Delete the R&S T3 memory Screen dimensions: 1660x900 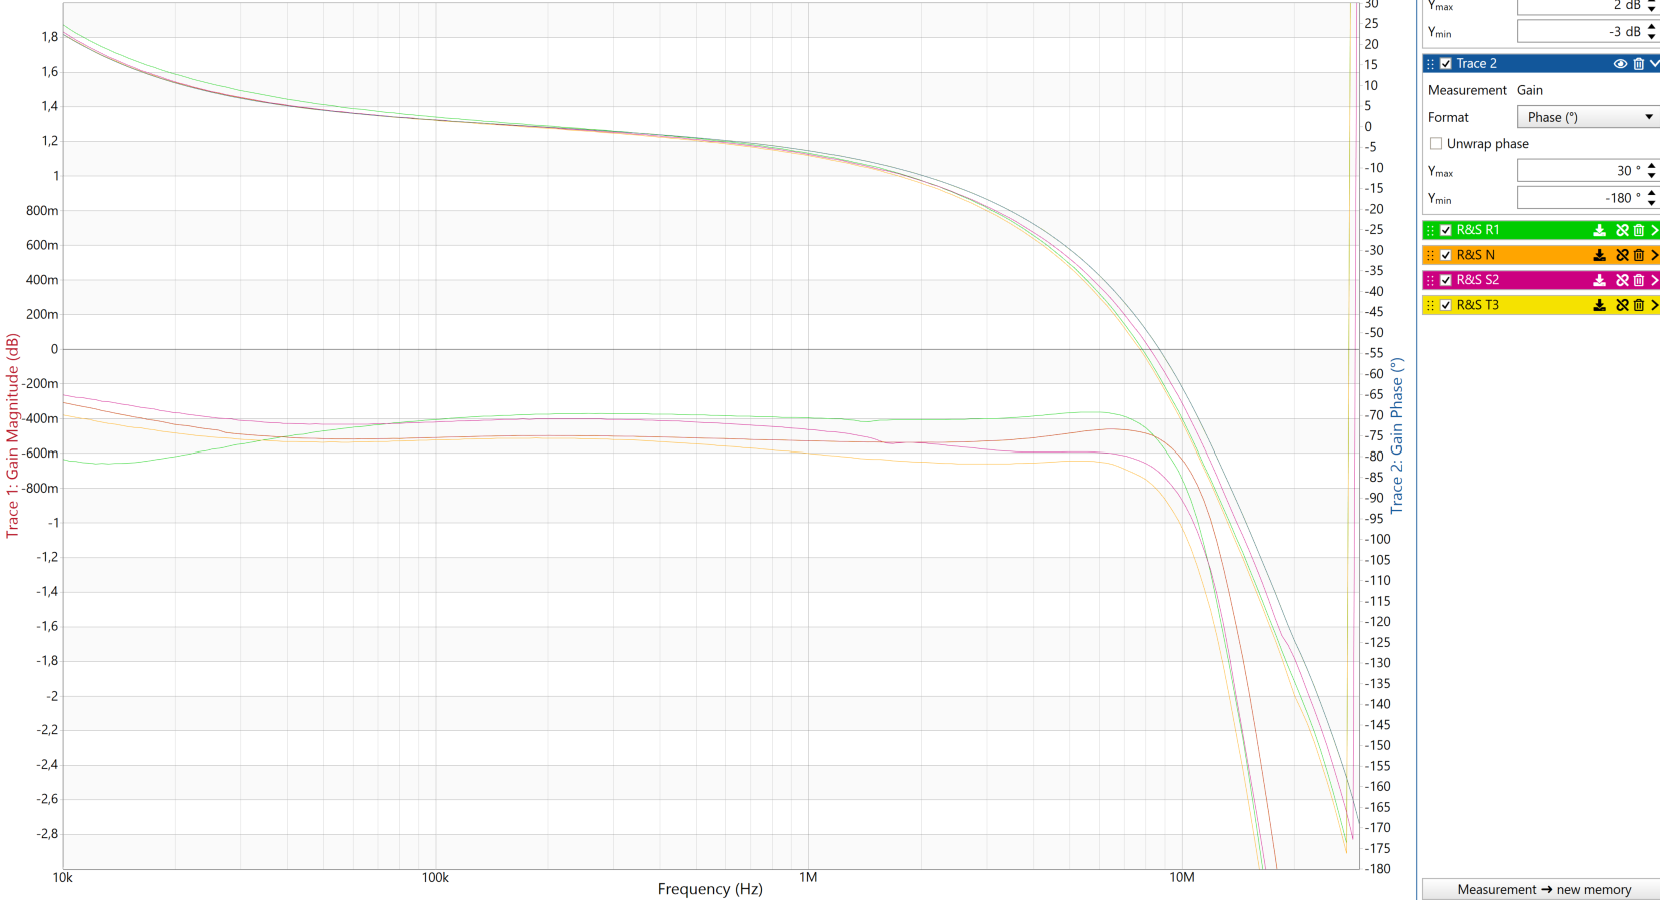[1638, 305]
